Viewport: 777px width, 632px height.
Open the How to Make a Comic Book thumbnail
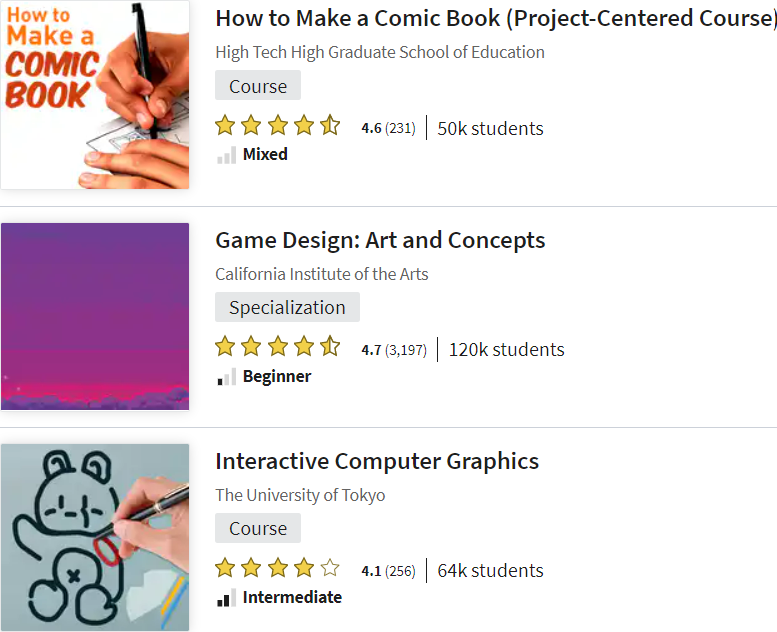point(95,94)
